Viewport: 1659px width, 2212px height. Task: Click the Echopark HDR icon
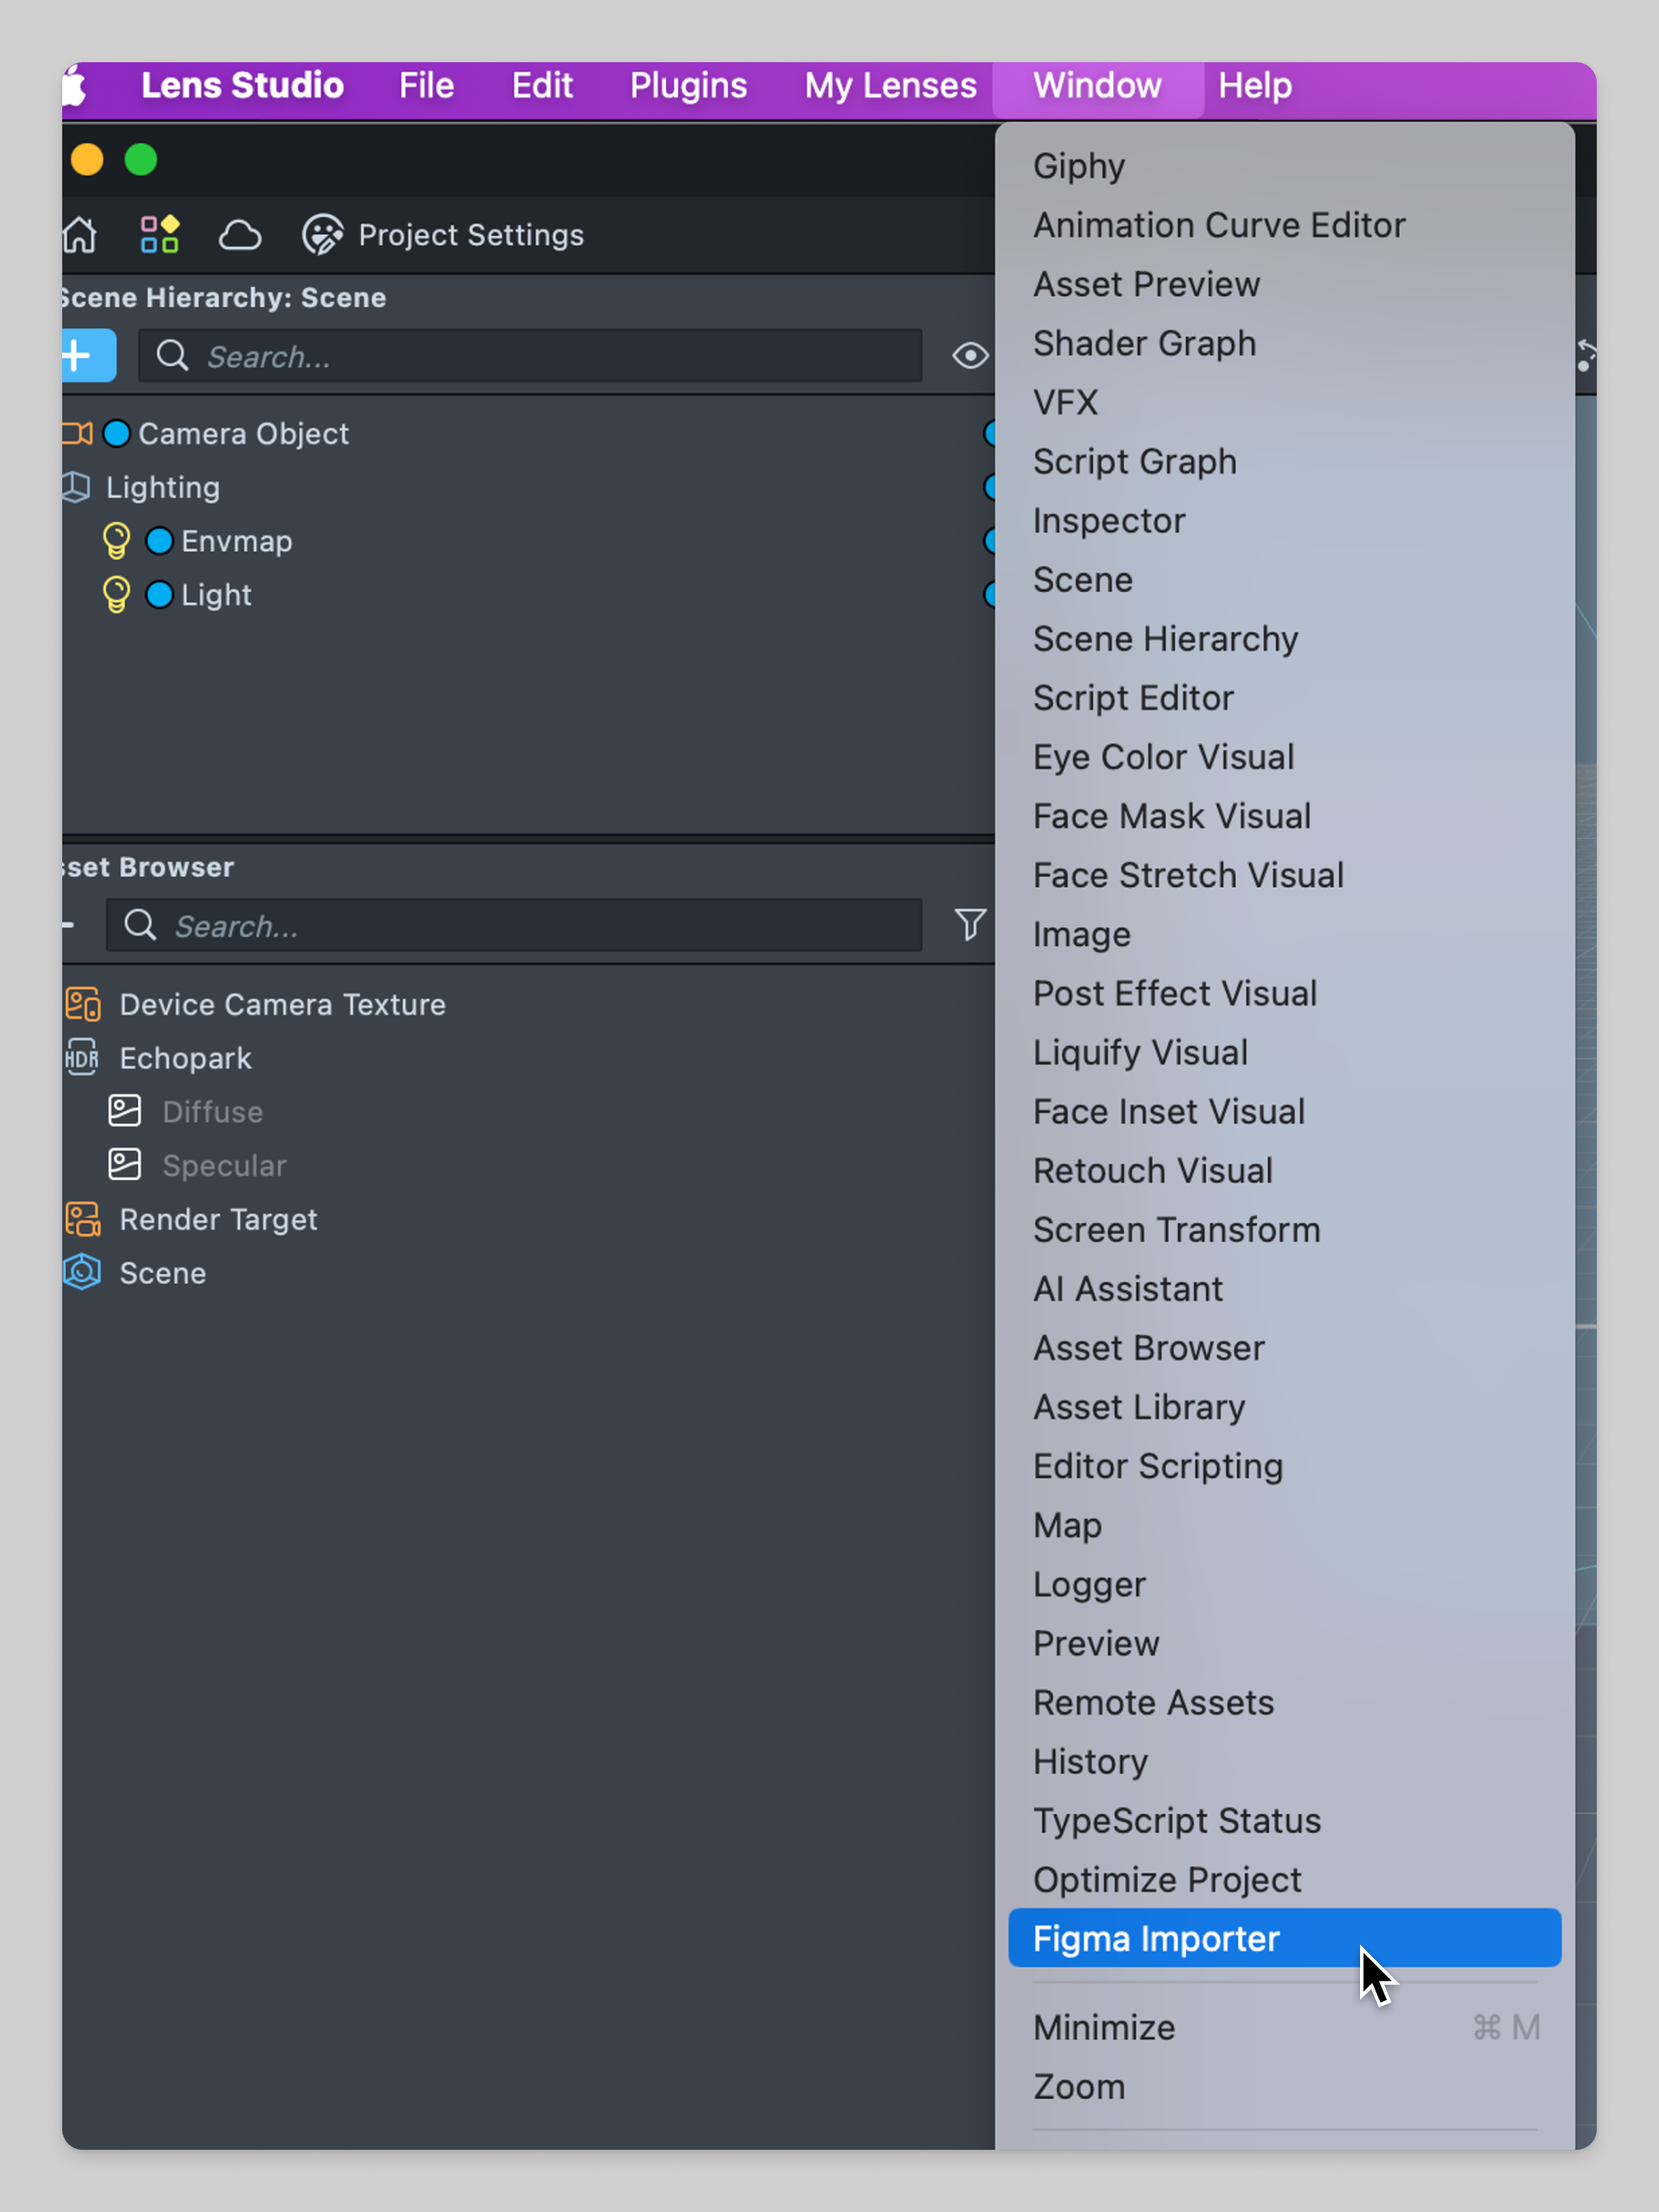pyautogui.click(x=82, y=1058)
